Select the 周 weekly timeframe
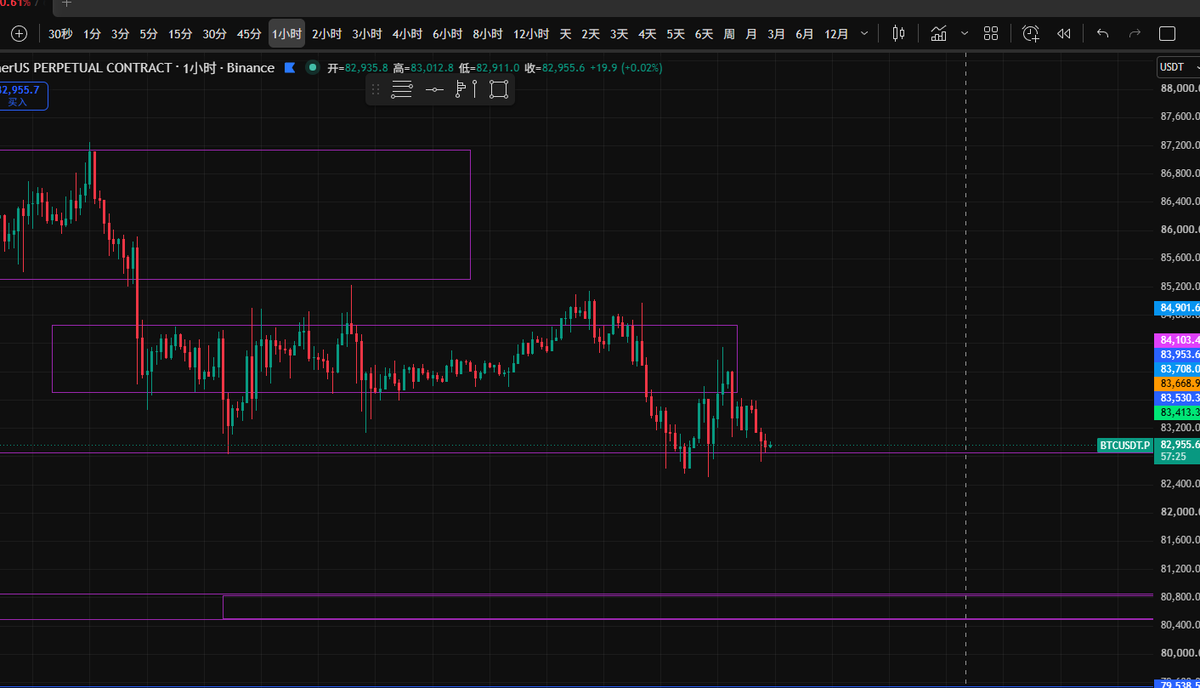The width and height of the screenshot is (1200, 688). (x=729, y=34)
